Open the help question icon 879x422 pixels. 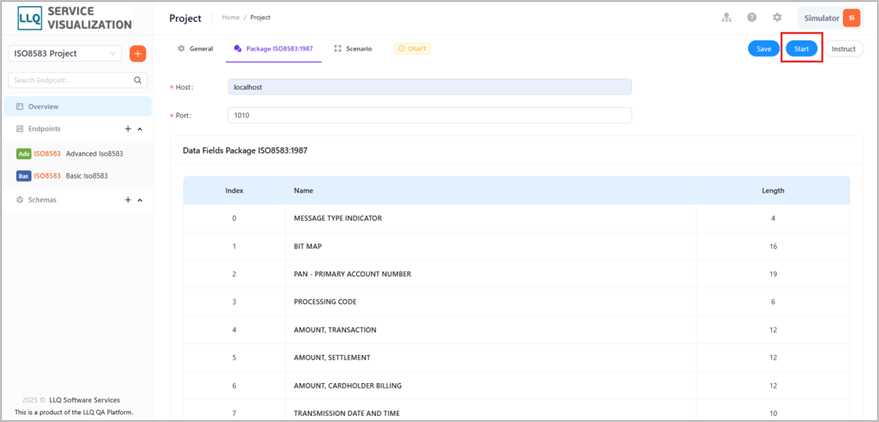pos(752,17)
